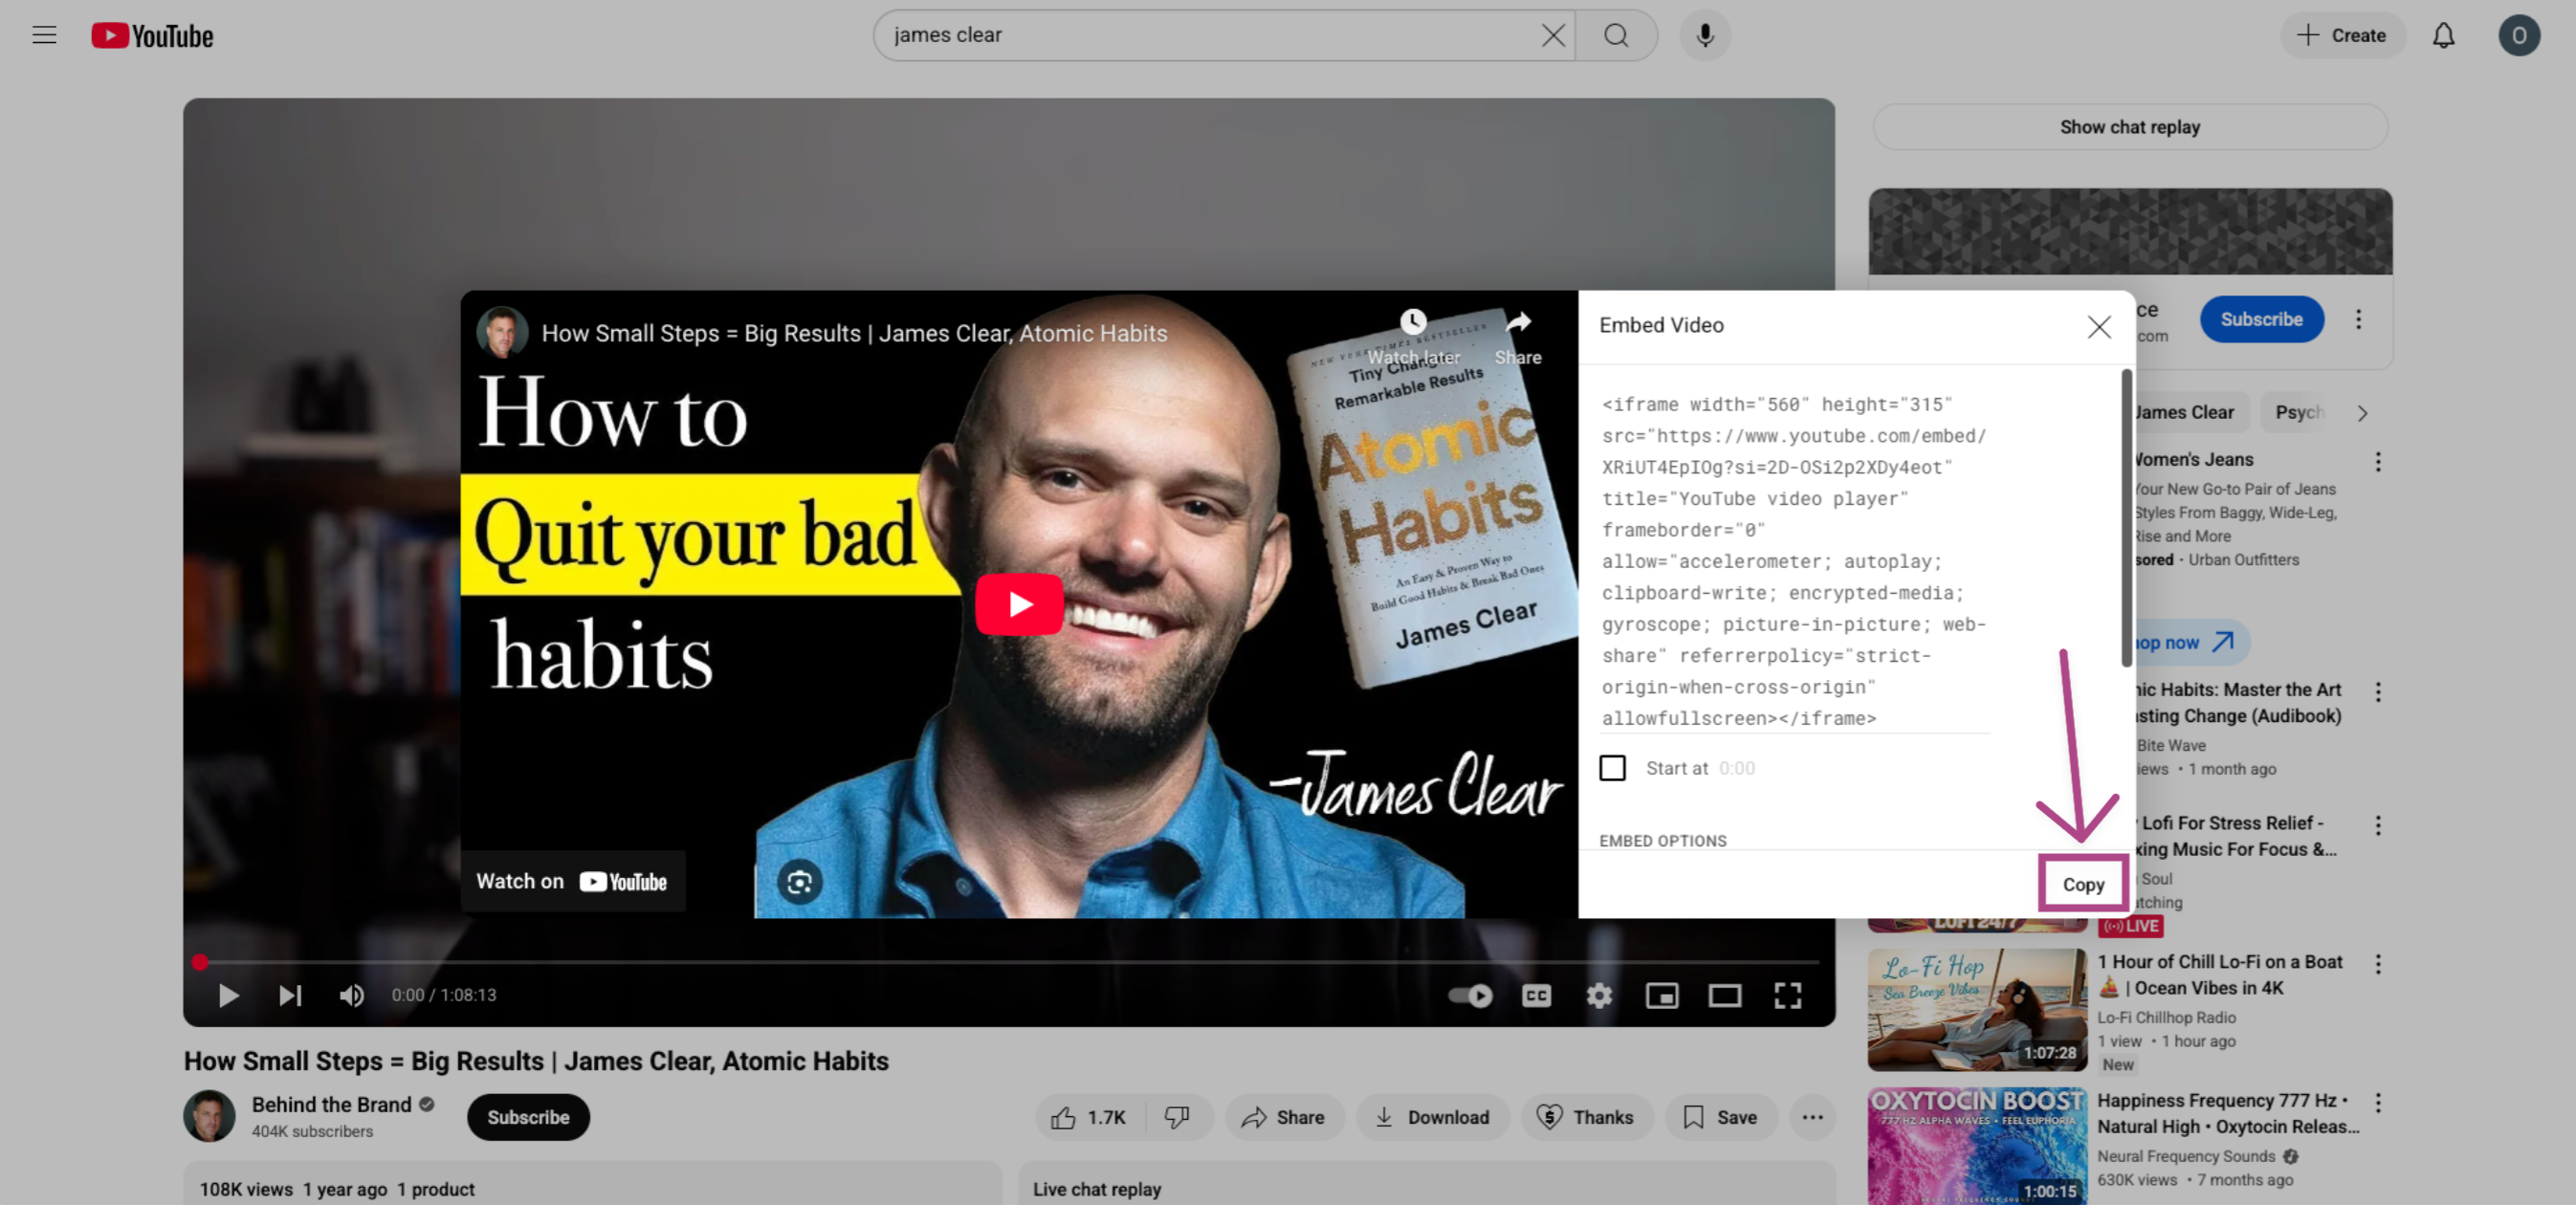Subscribe to Behind the Brand

pyautogui.click(x=528, y=1117)
